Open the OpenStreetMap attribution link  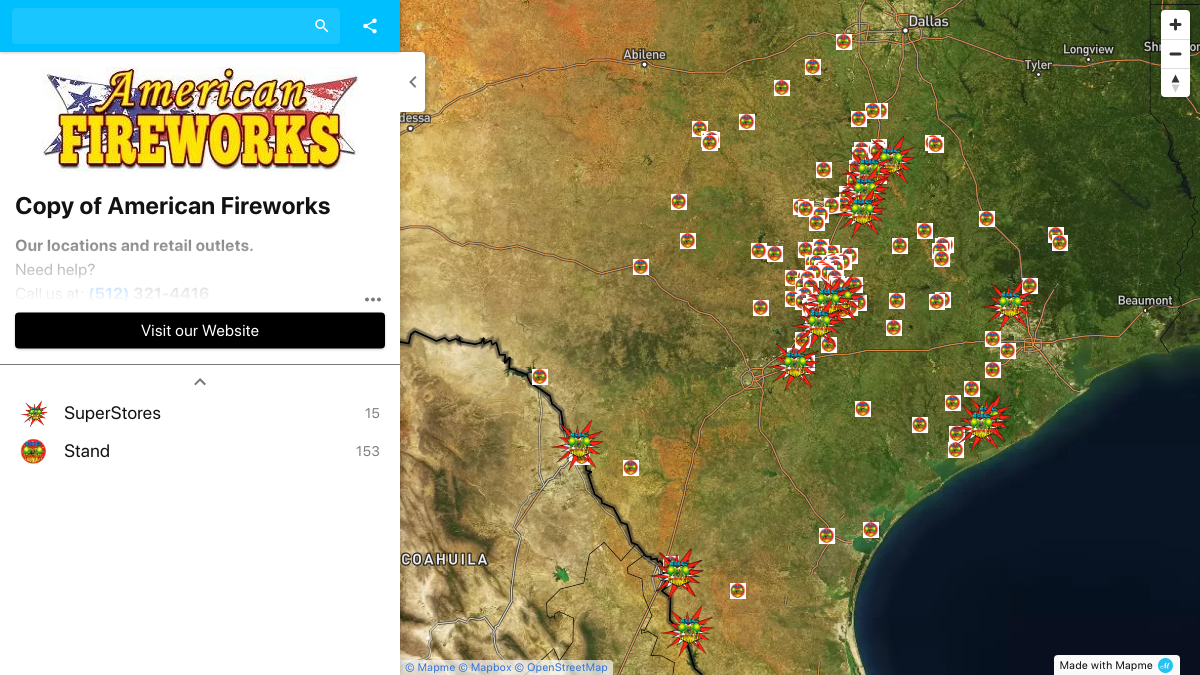(x=567, y=667)
